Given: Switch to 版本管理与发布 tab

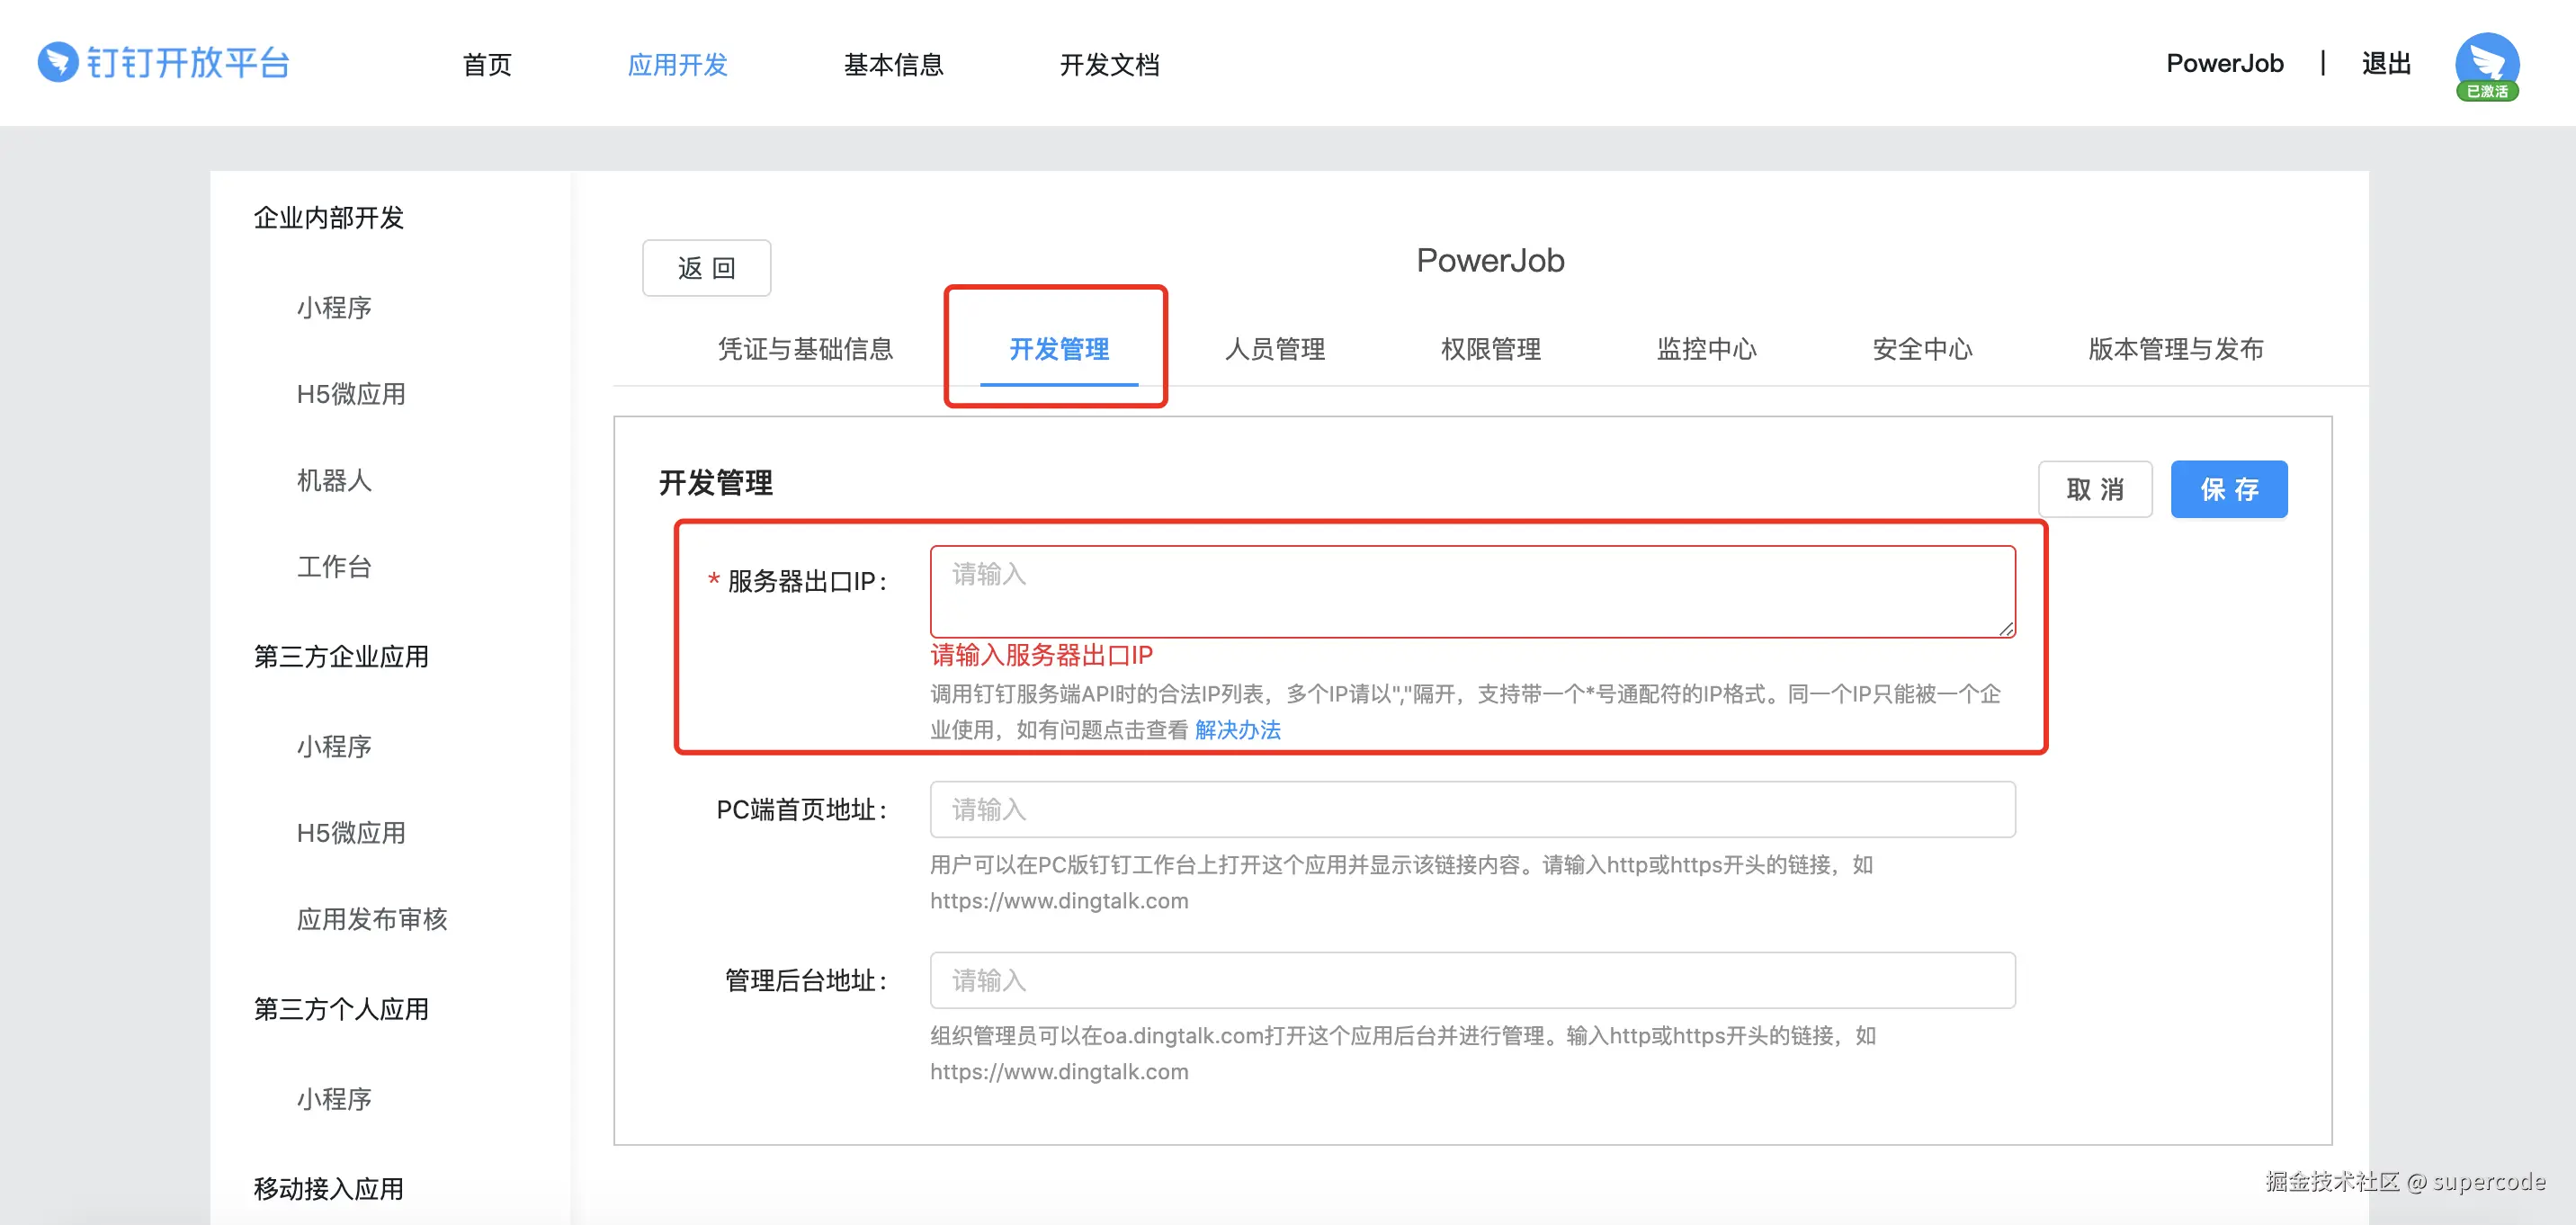Looking at the screenshot, I should click(x=2175, y=349).
